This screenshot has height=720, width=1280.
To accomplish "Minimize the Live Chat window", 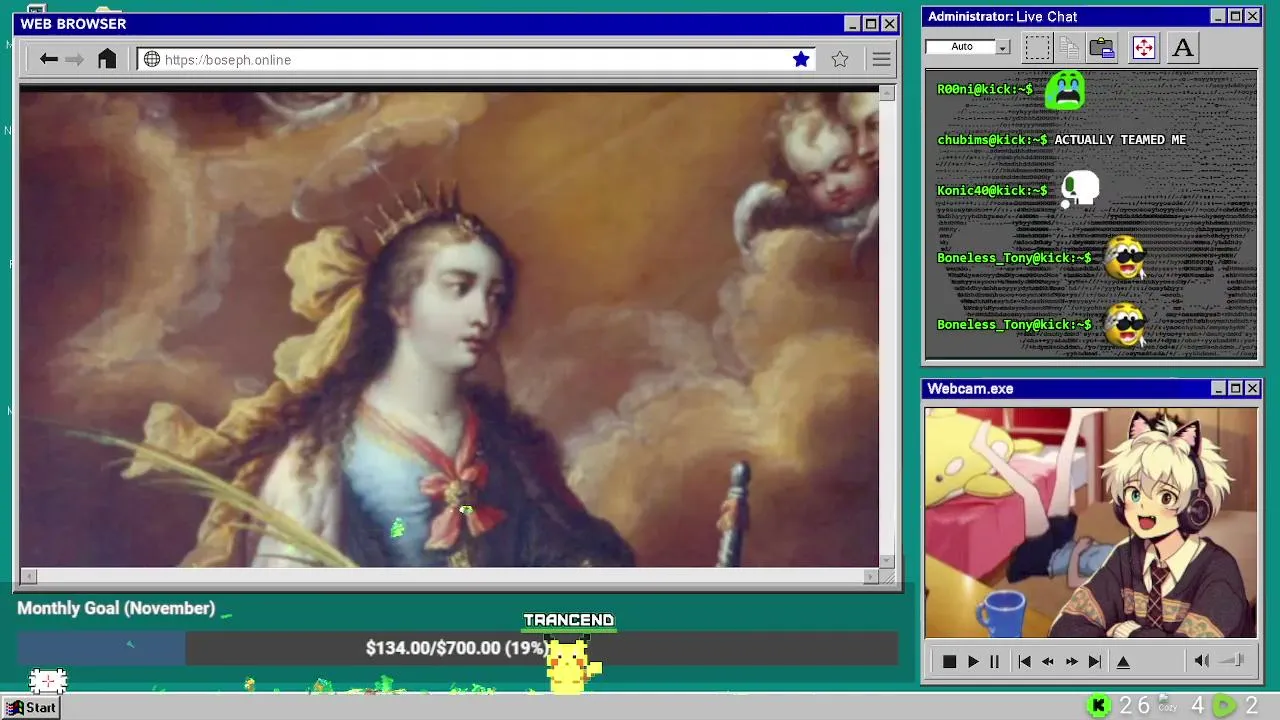I will pos(1218,16).
